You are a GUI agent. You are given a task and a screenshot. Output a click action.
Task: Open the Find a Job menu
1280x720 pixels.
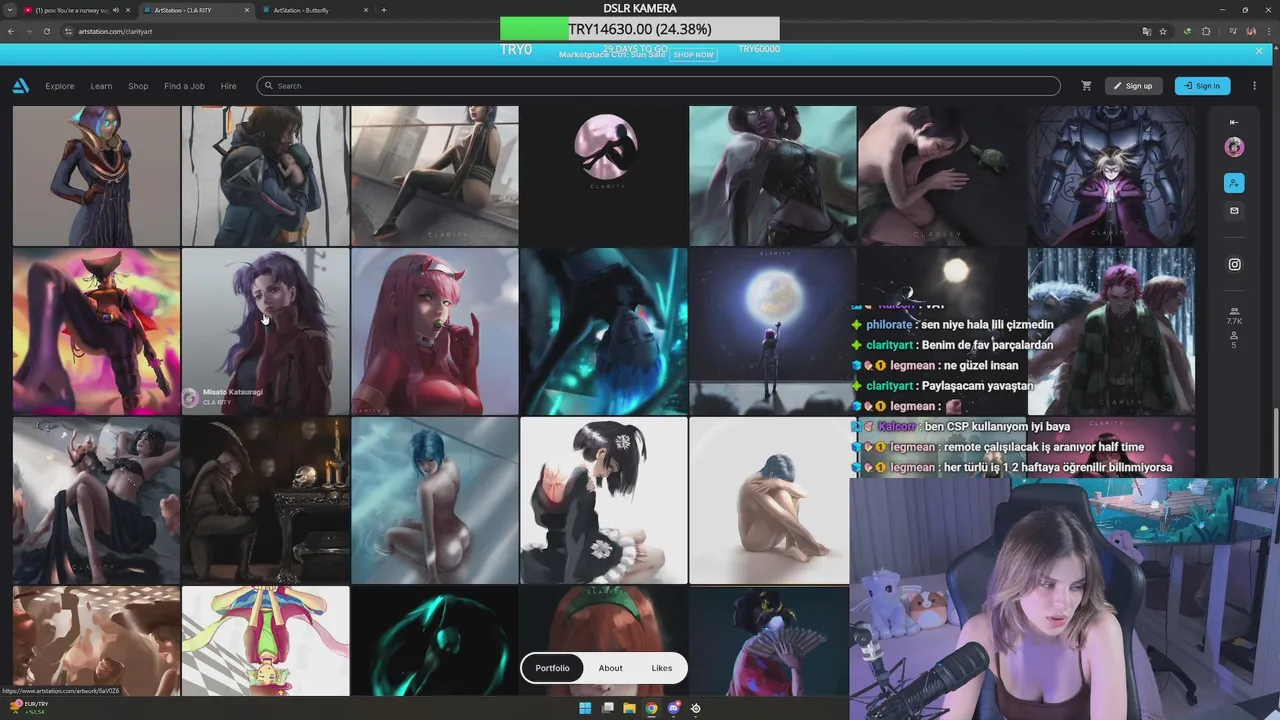tap(184, 86)
